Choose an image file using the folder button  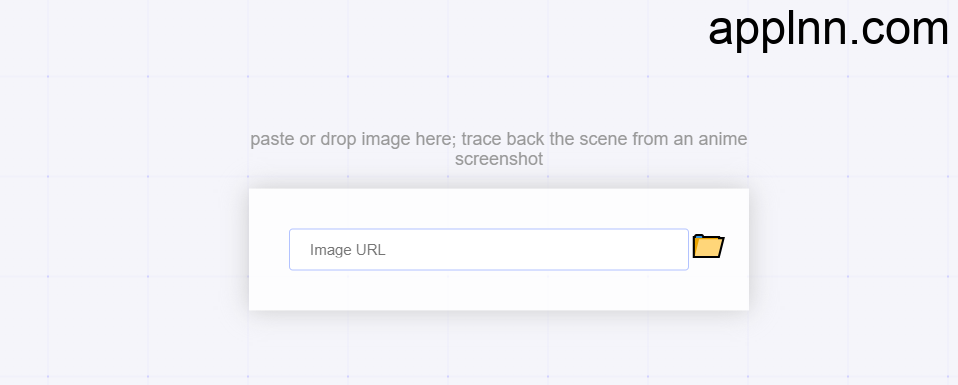(708, 246)
